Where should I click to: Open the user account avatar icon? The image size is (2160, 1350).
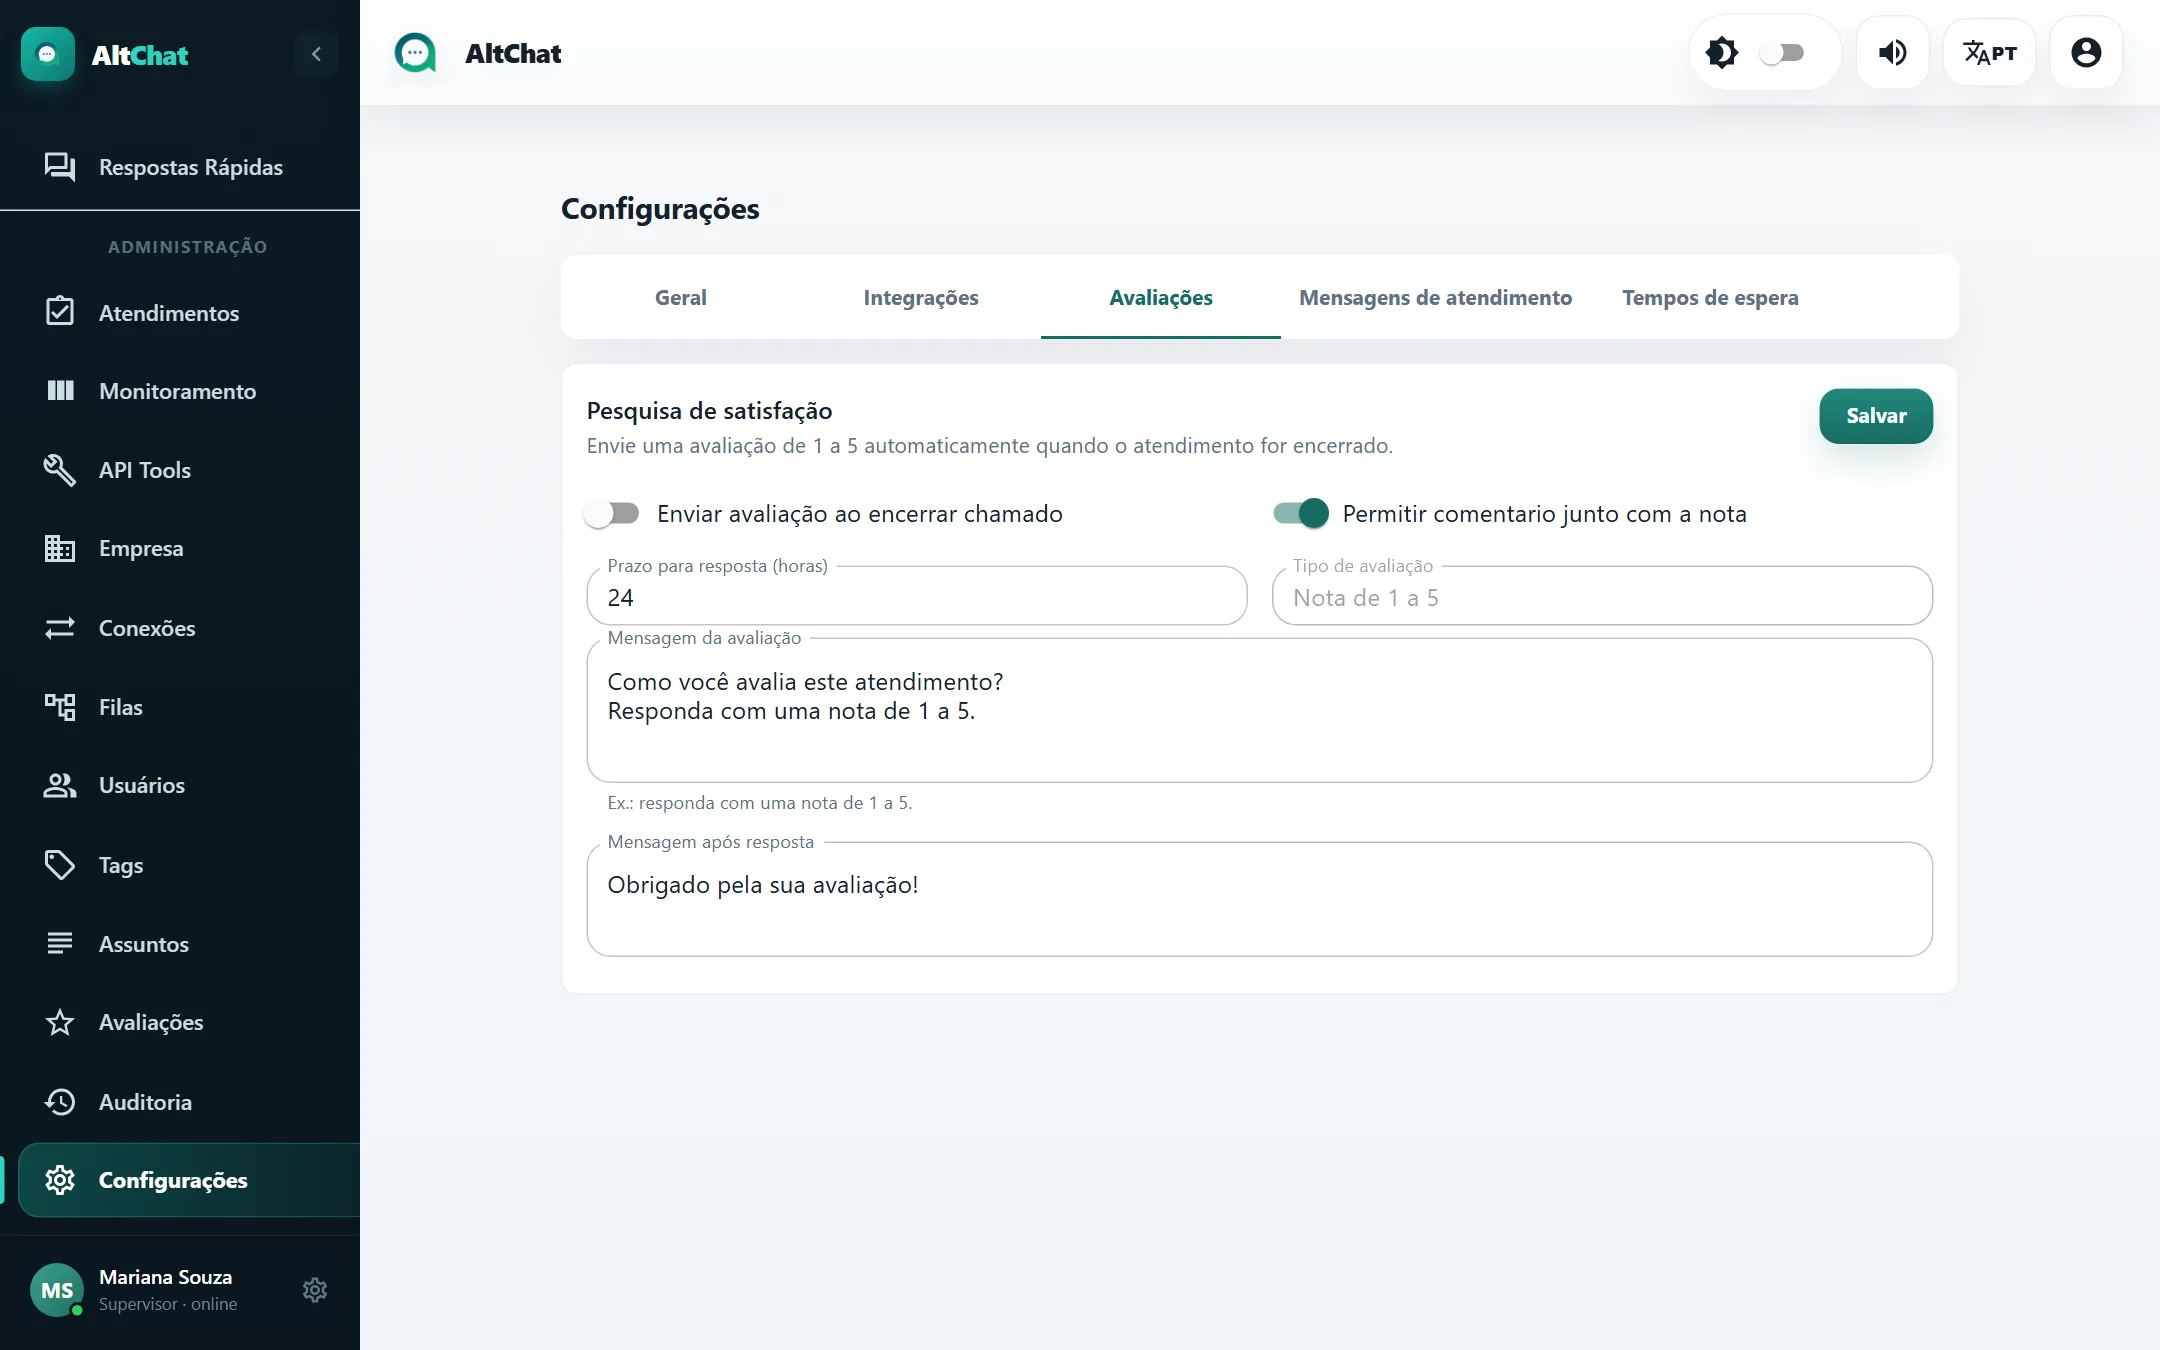2086,53
